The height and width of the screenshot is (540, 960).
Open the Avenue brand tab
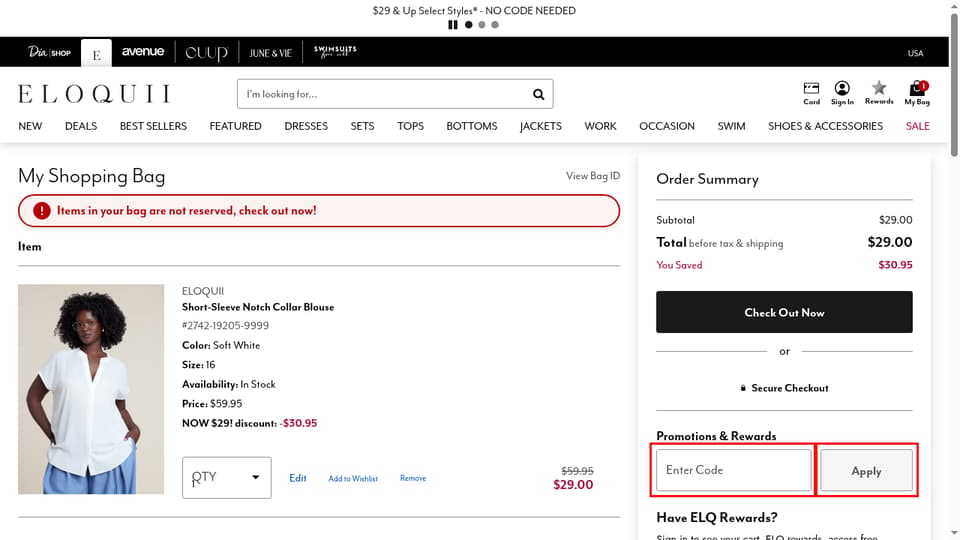(x=143, y=51)
